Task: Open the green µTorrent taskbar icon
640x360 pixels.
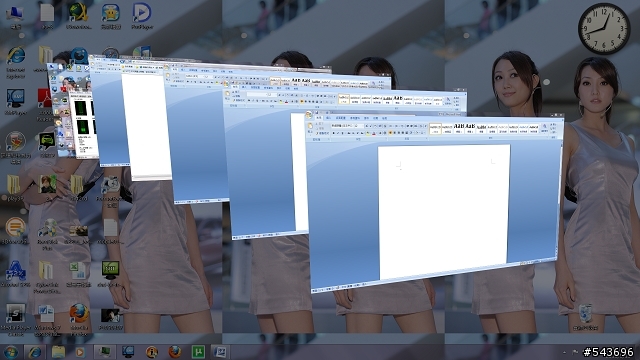Action: 198,352
